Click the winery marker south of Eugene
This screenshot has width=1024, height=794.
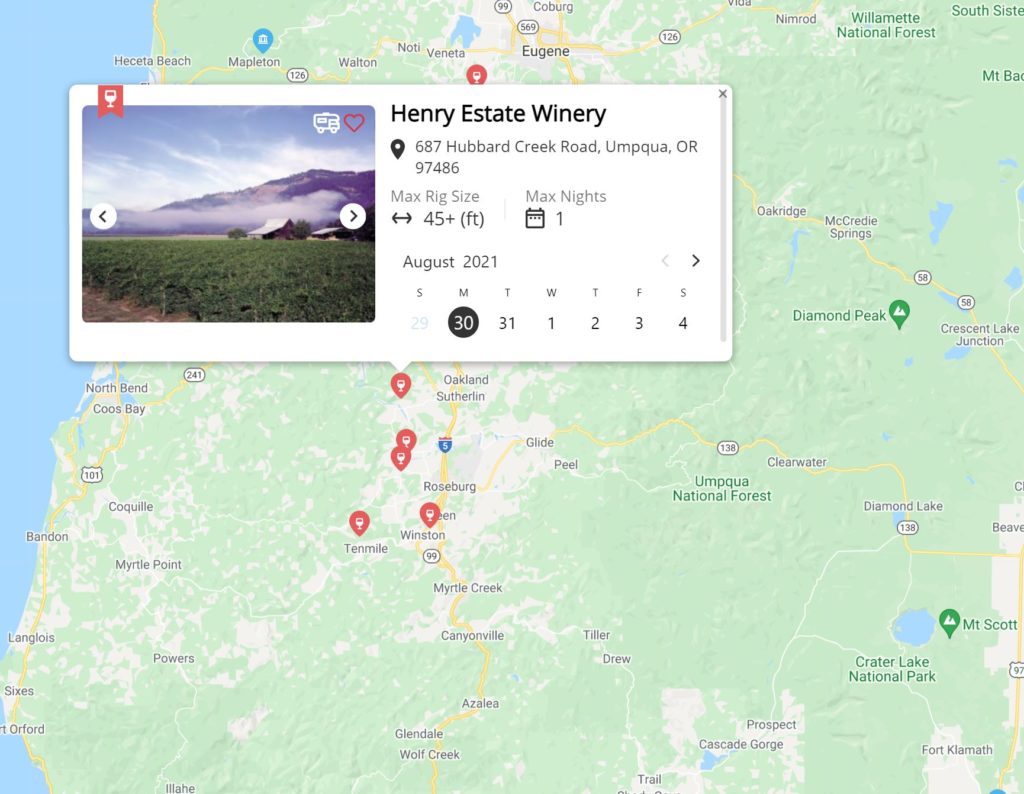[477, 74]
